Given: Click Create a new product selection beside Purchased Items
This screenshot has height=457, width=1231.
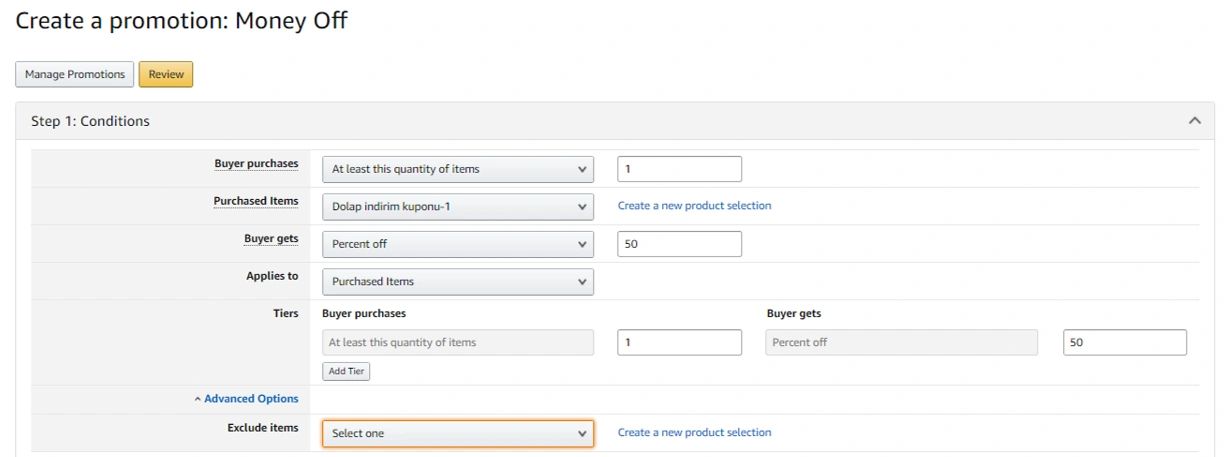Looking at the screenshot, I should 694,206.
